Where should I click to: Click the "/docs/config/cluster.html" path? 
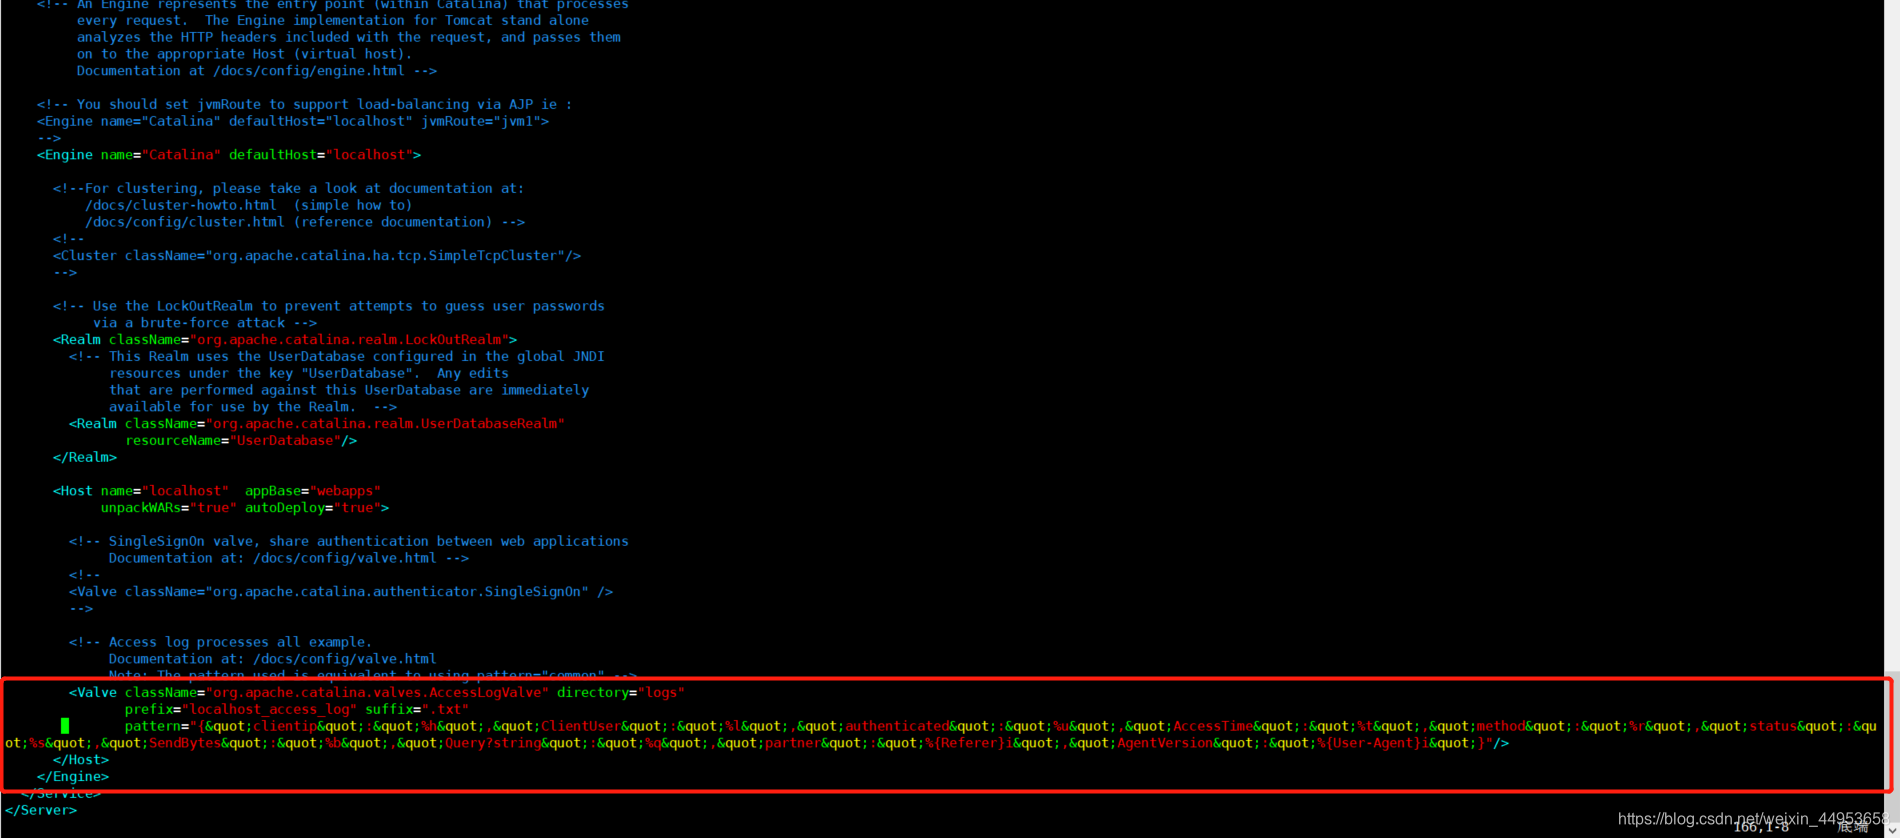click(x=185, y=222)
